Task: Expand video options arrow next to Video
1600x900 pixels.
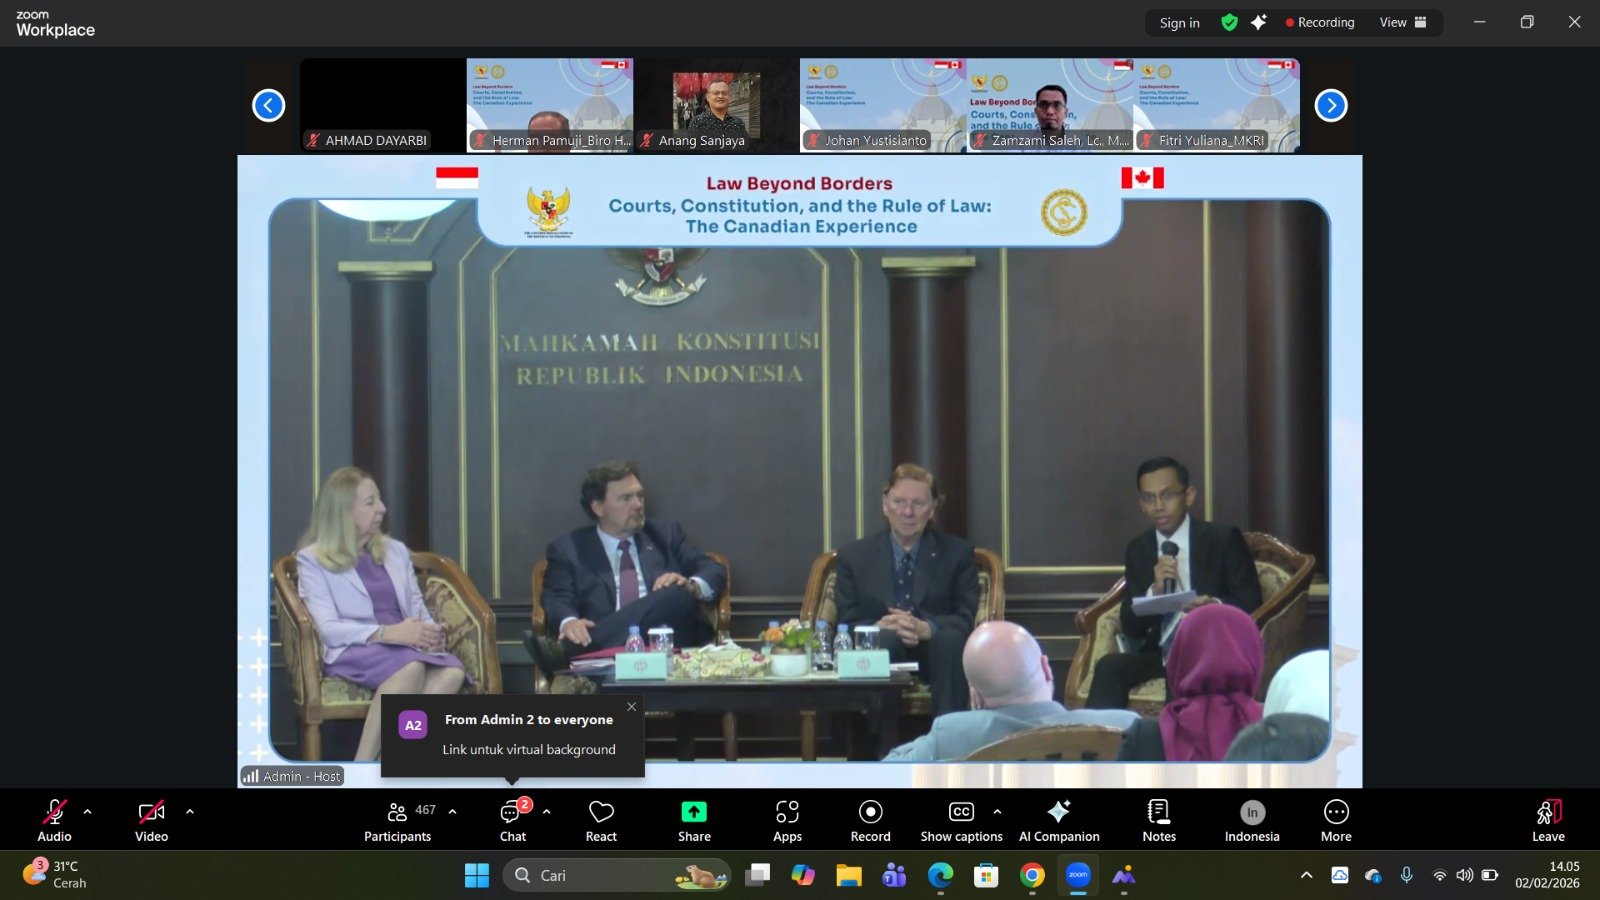Action: pyautogui.click(x=190, y=812)
